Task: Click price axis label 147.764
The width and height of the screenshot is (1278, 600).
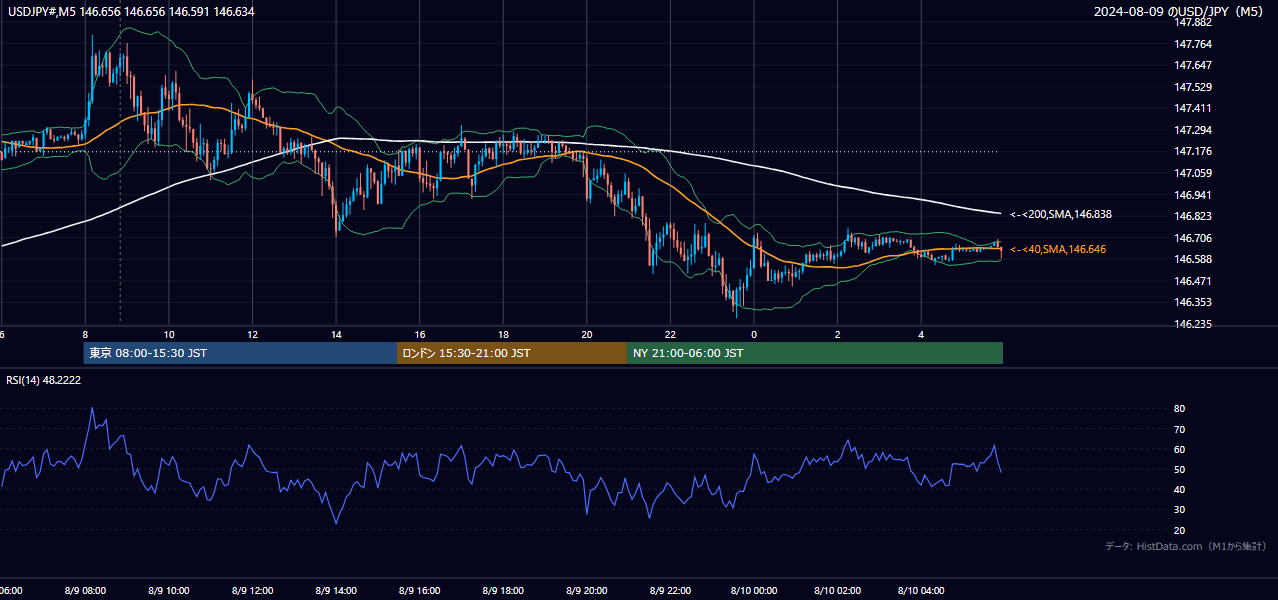Action: 1194,44
